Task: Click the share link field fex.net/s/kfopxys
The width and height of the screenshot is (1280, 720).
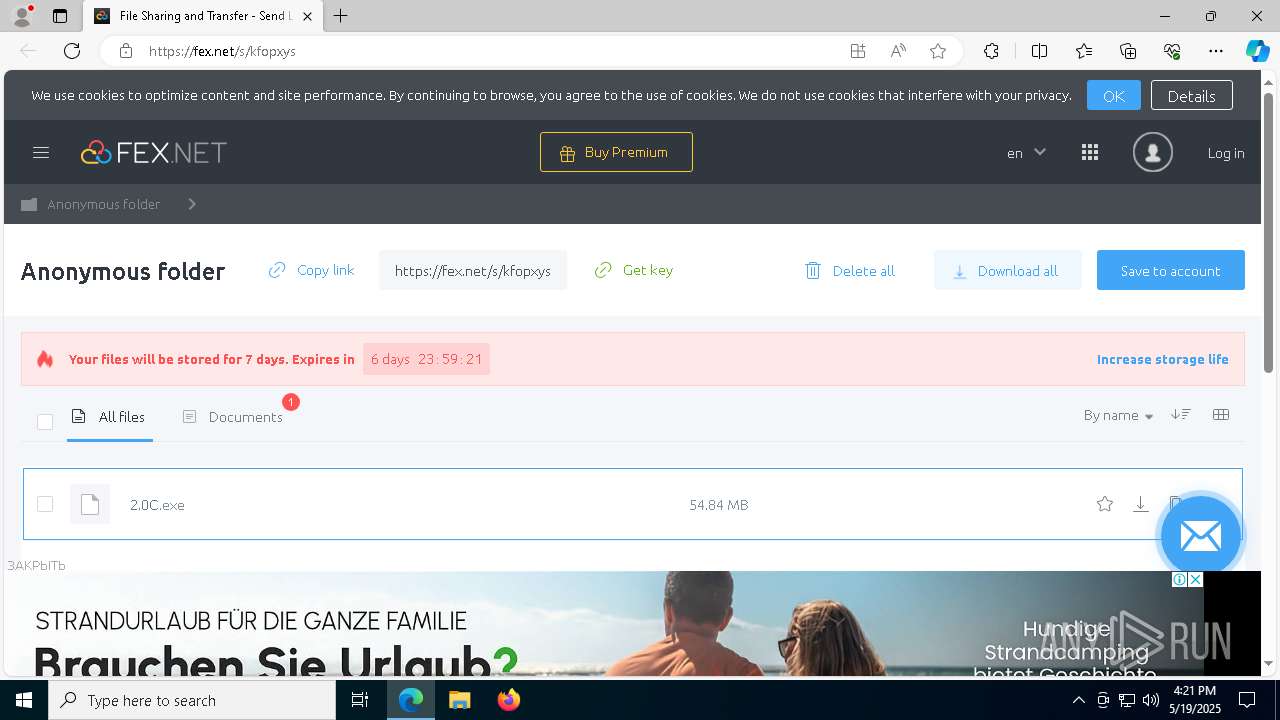Action: [x=472, y=270]
